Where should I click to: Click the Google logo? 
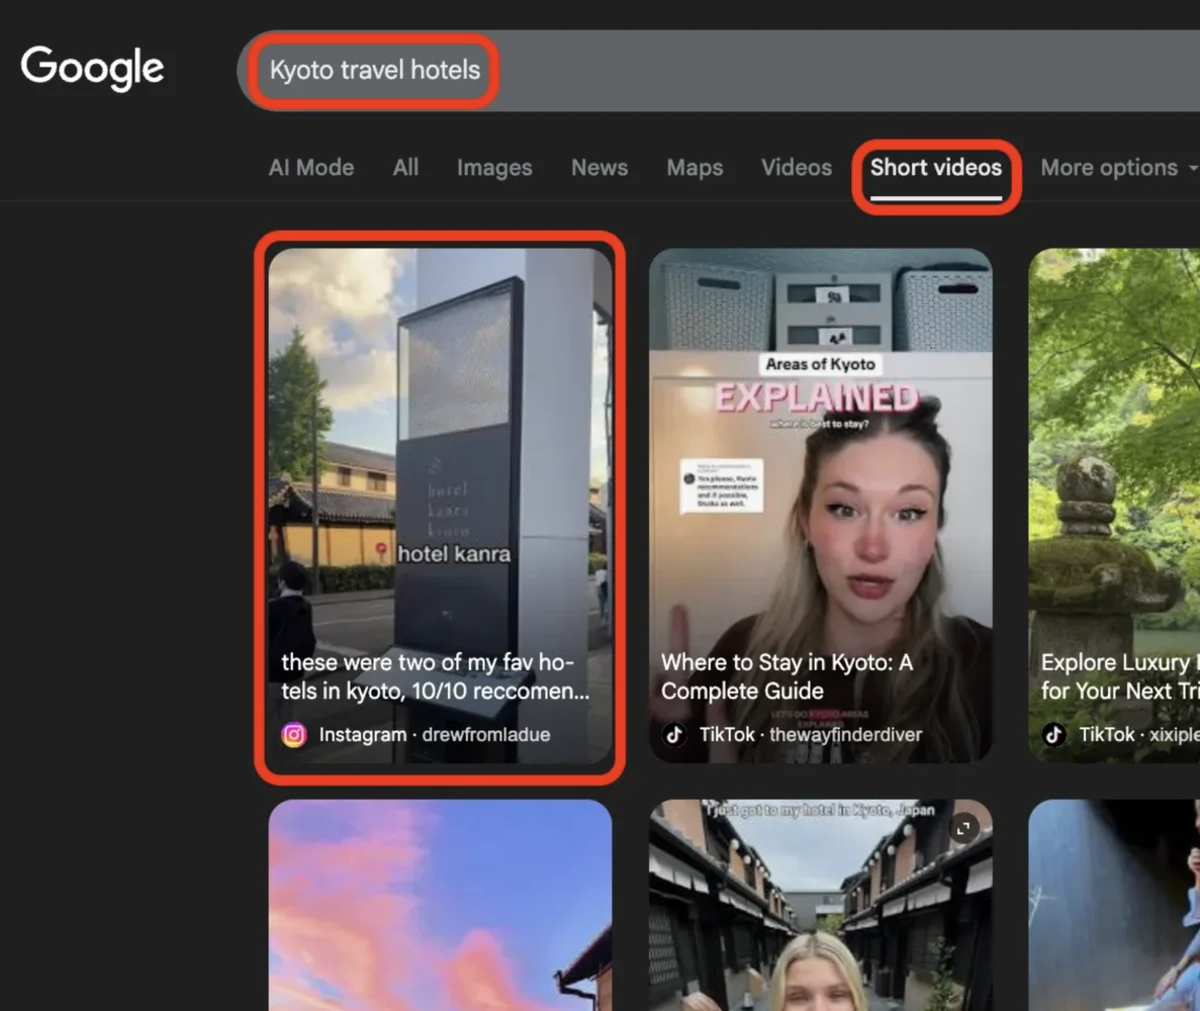point(92,68)
